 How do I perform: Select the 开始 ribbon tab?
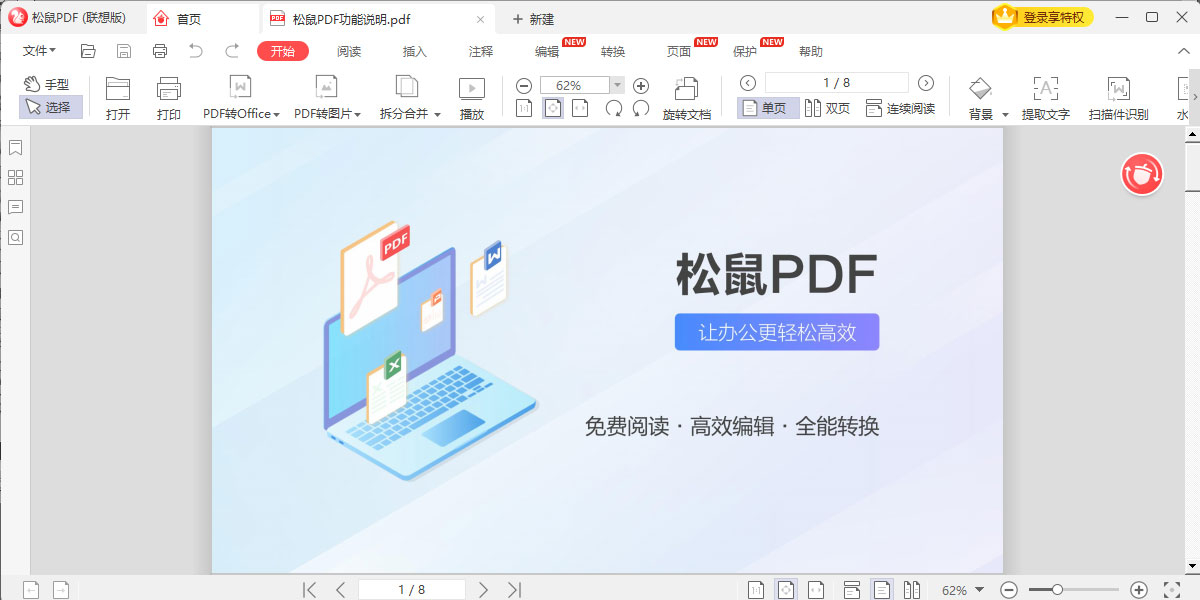tap(283, 52)
